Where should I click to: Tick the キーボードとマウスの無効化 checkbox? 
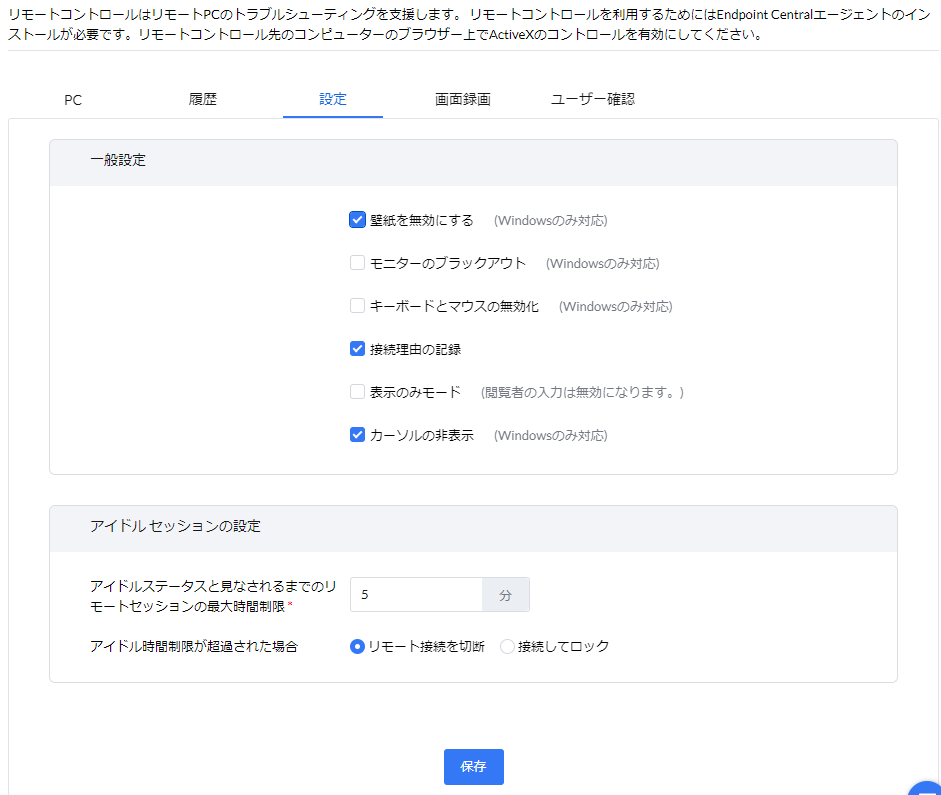(x=357, y=306)
